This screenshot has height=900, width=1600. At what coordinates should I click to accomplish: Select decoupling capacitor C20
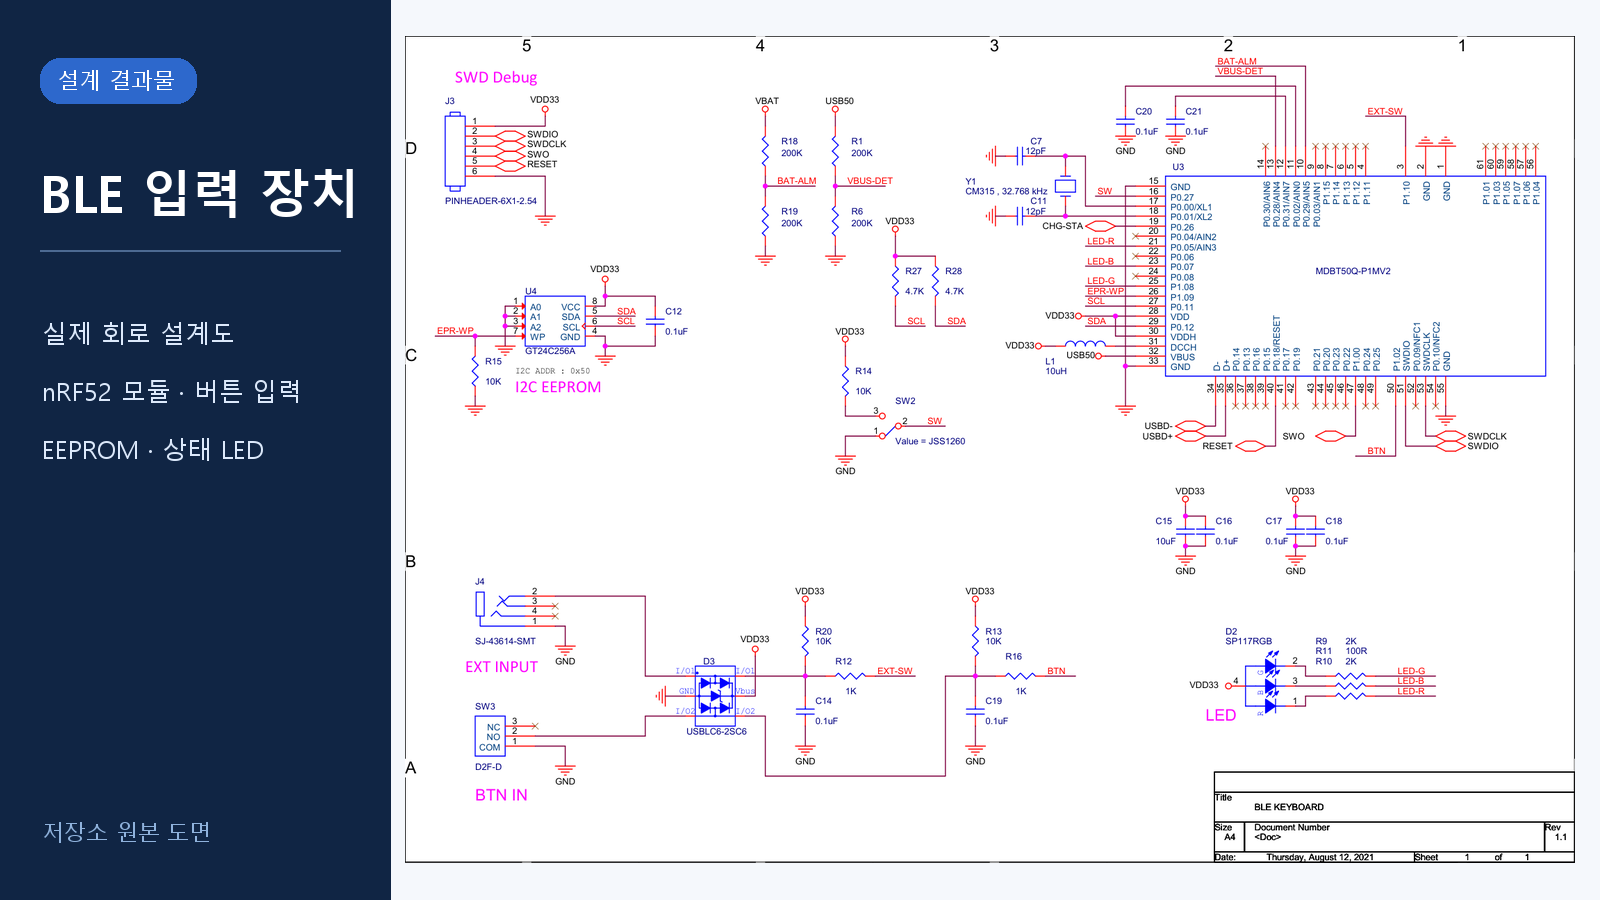(1126, 122)
